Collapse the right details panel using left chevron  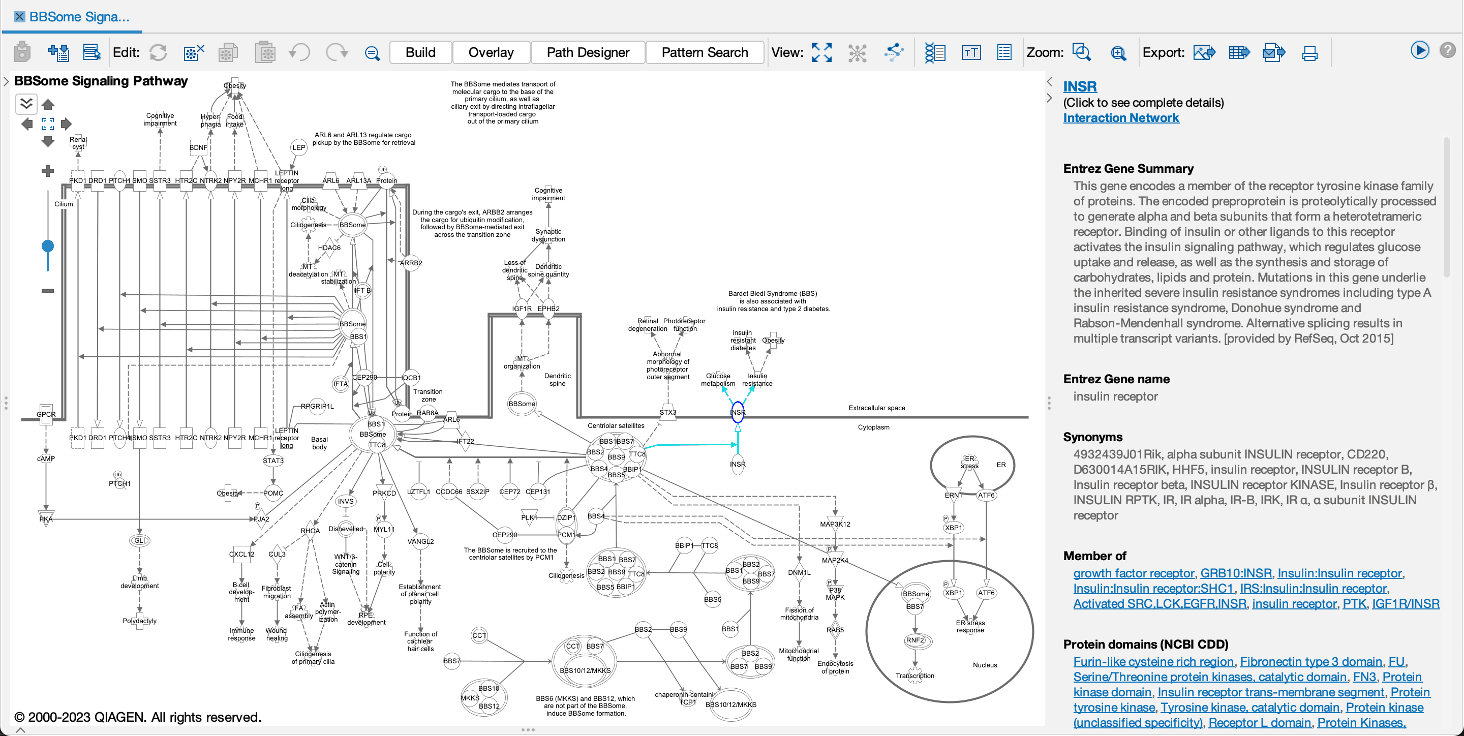[x=1050, y=81]
